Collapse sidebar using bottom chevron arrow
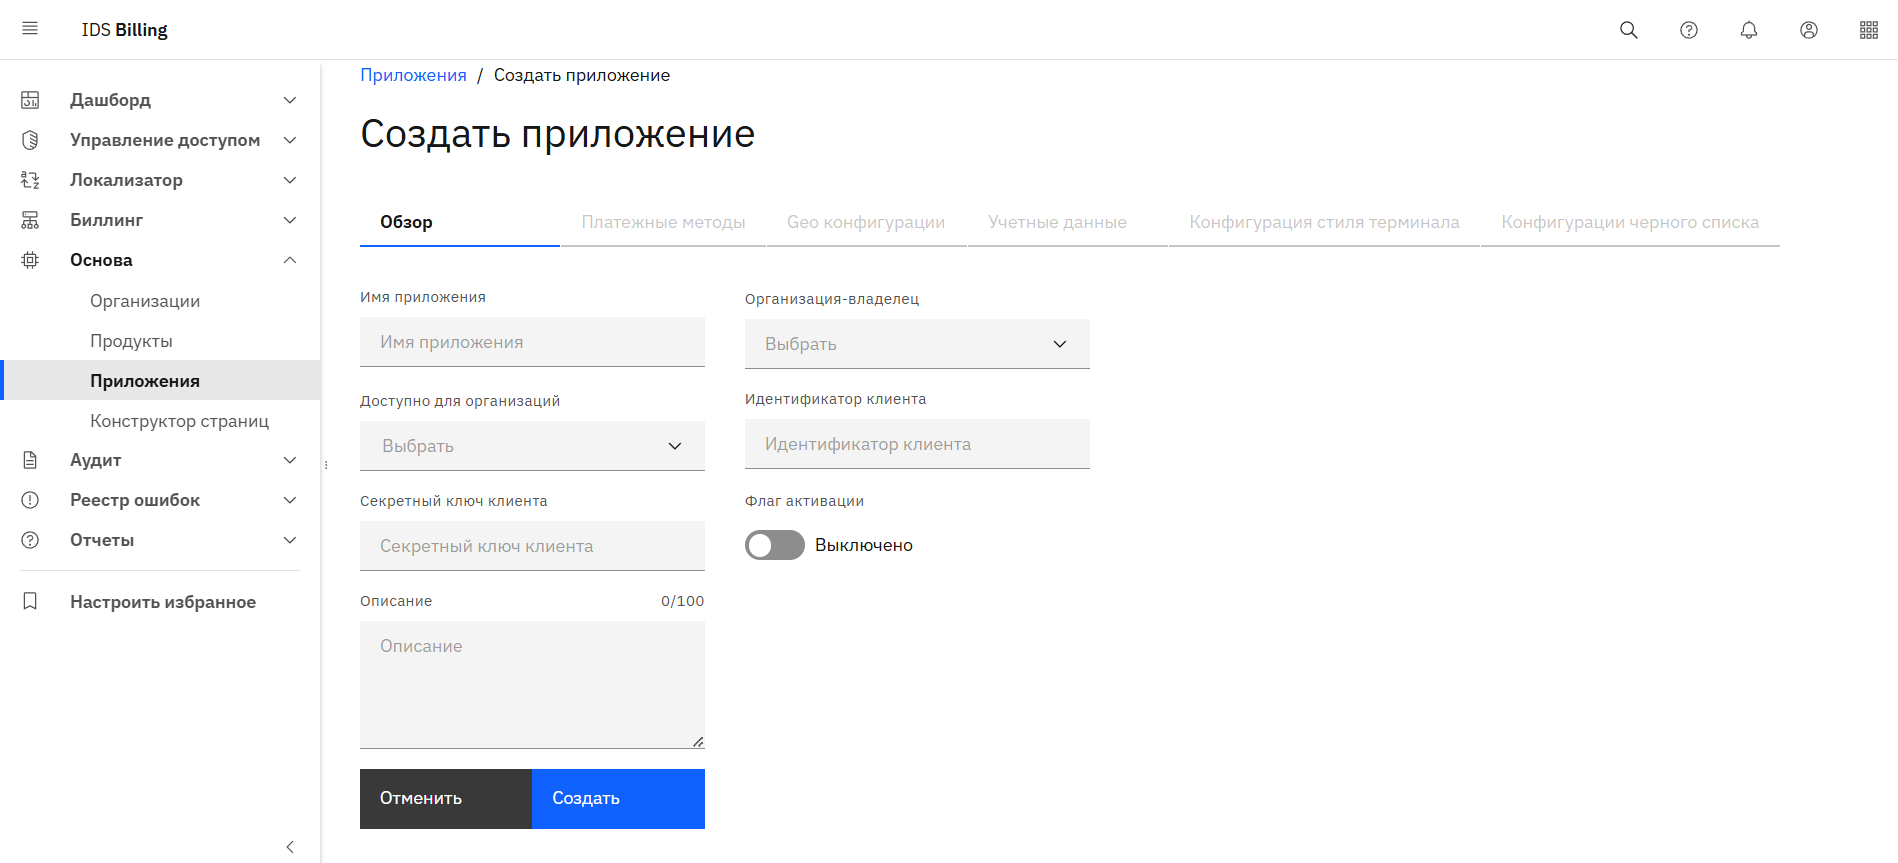 [290, 847]
